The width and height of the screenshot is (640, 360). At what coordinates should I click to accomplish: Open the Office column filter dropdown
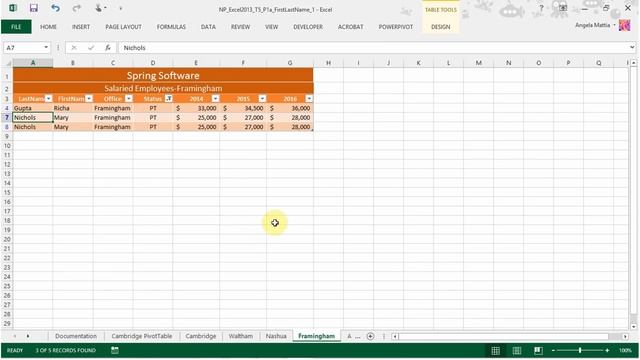[x=129, y=99]
